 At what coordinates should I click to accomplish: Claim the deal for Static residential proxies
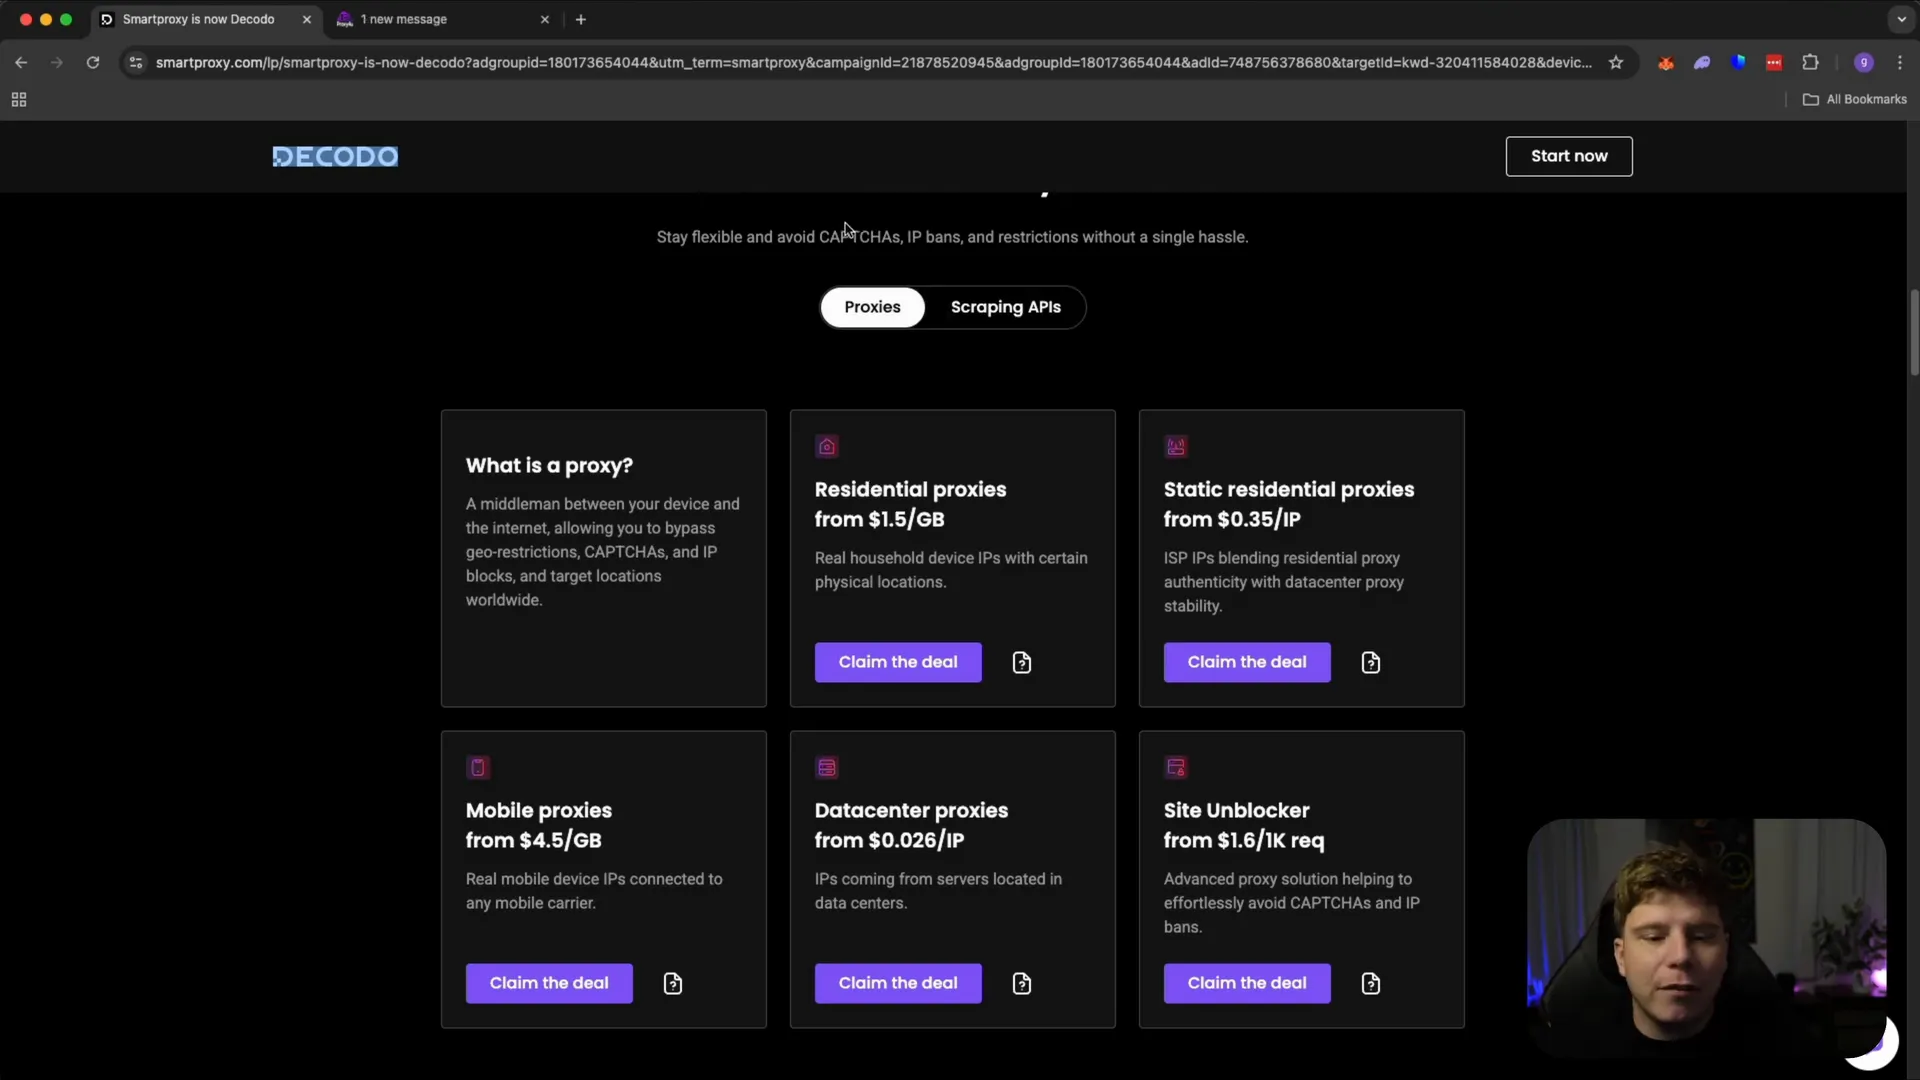tap(1247, 662)
